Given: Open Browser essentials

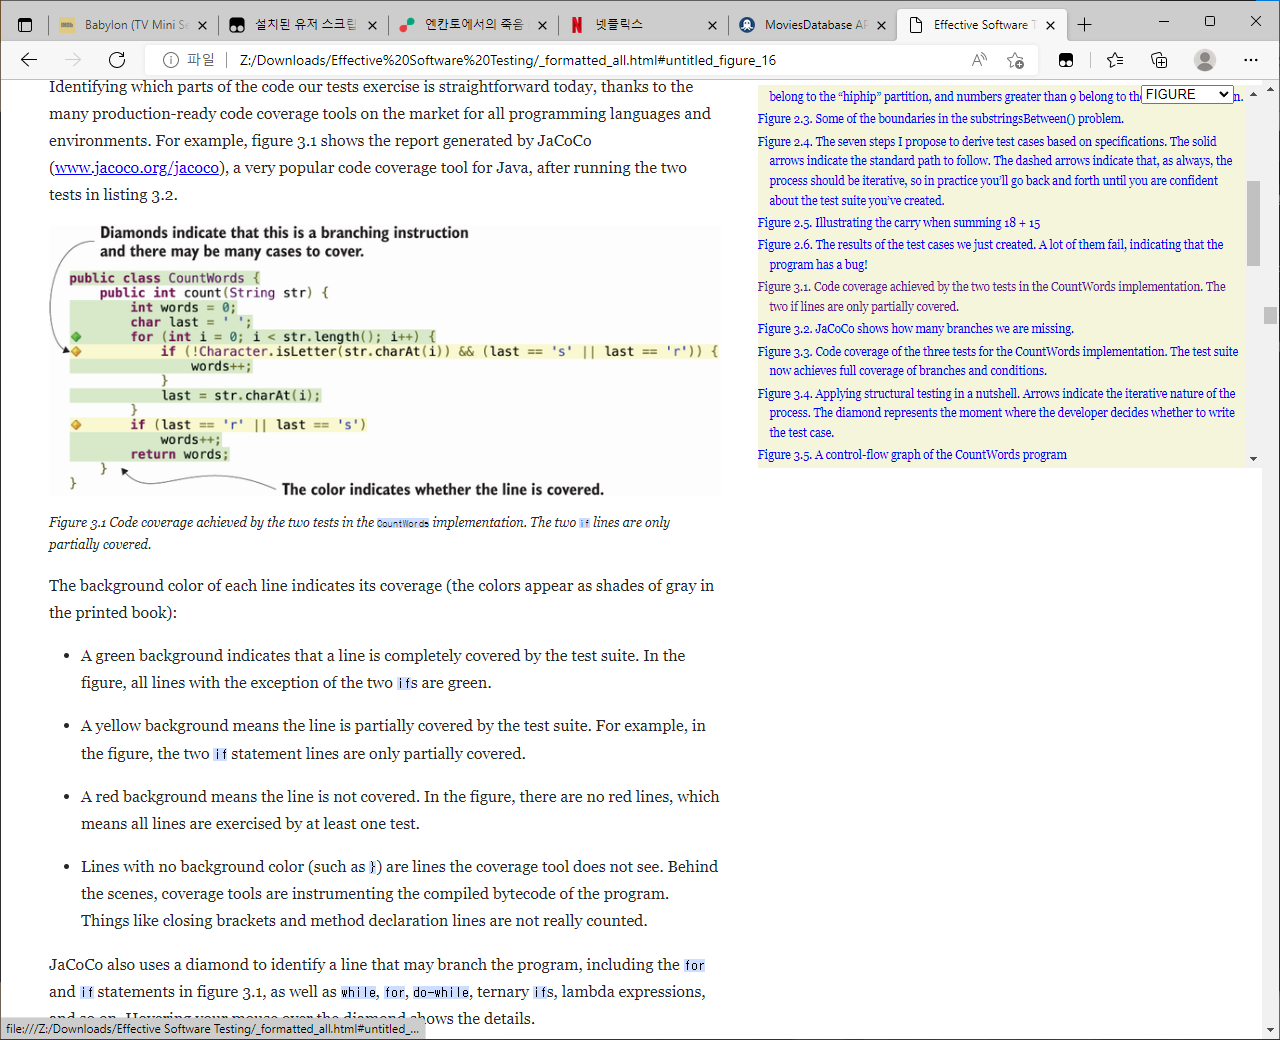Looking at the screenshot, I should pos(1066,60).
